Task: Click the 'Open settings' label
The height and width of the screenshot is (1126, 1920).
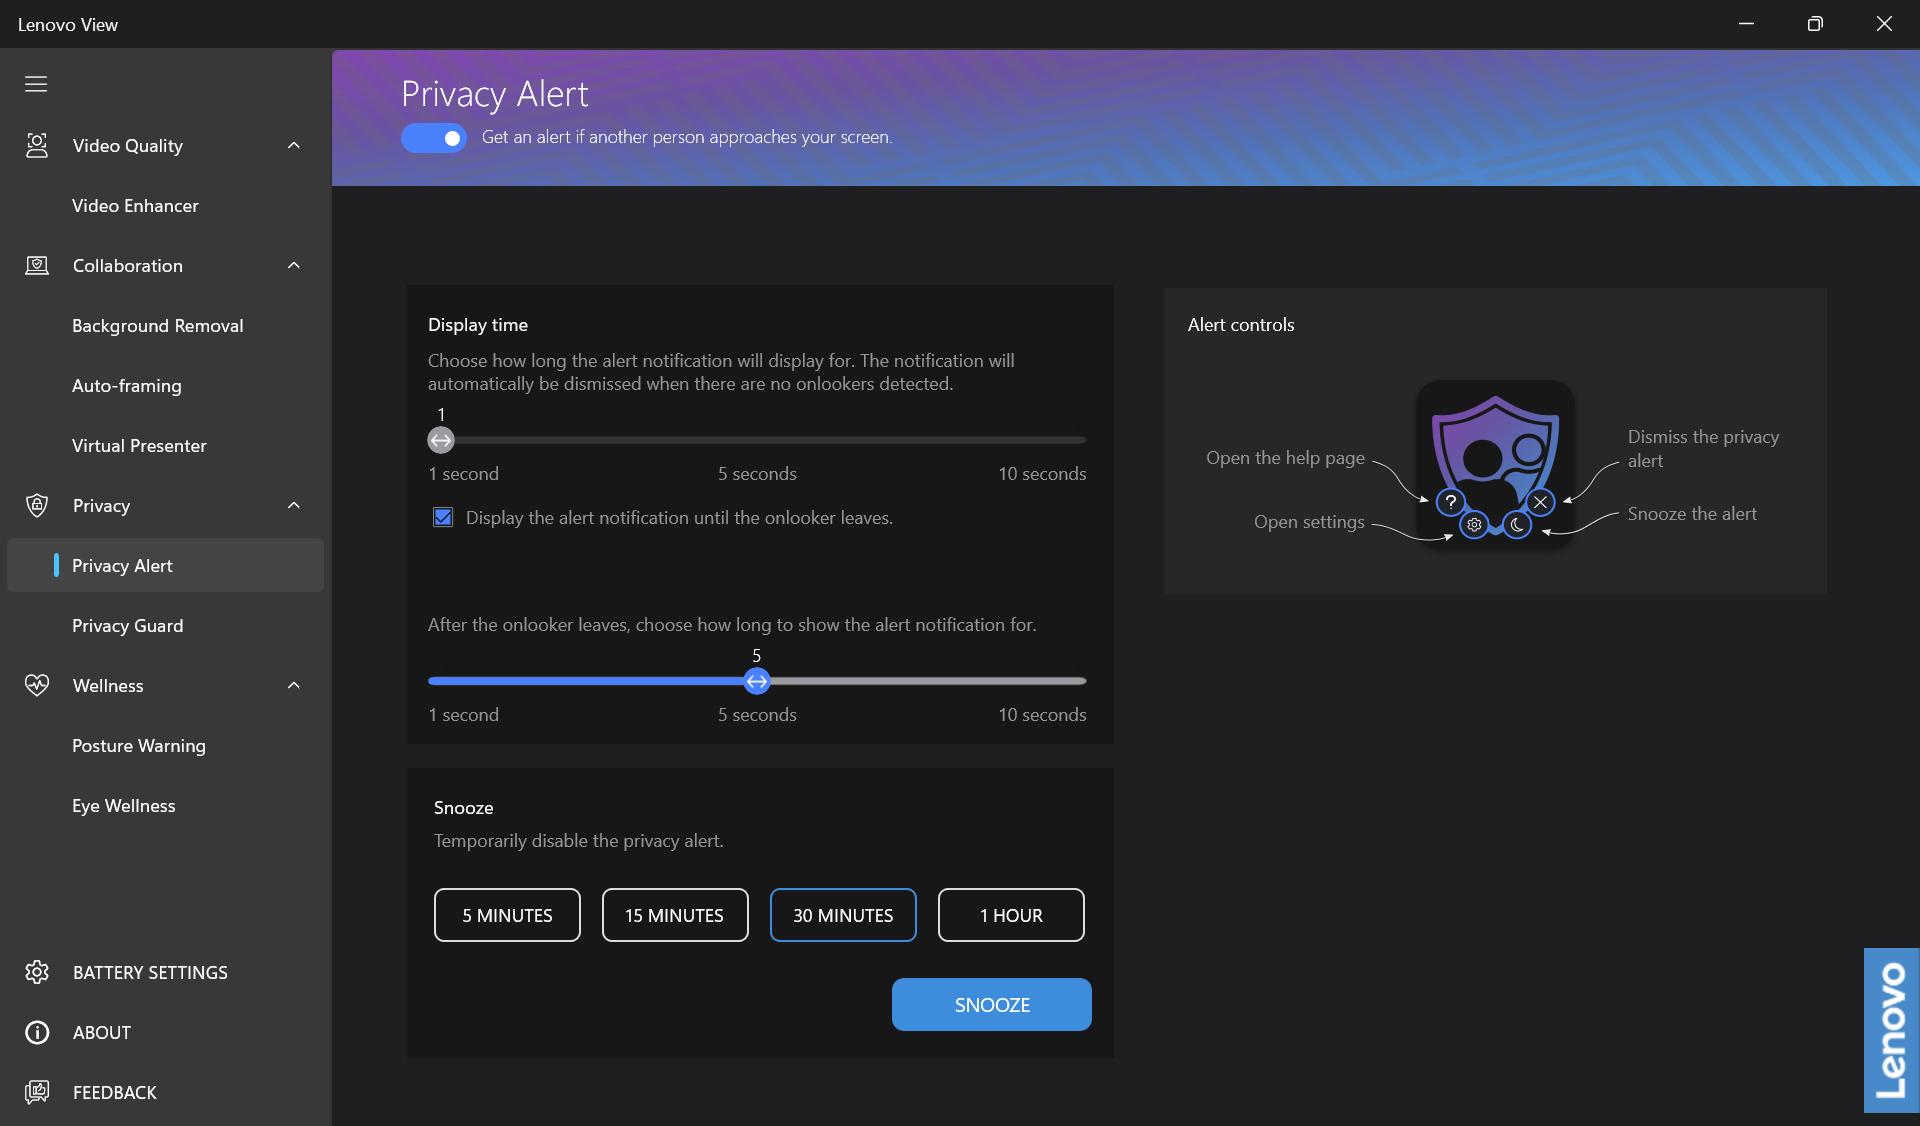Action: [x=1309, y=522]
